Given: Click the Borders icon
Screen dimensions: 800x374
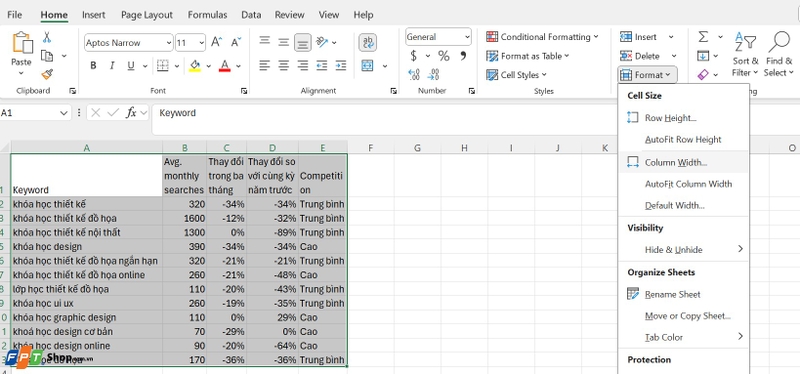Looking at the screenshot, I should (162, 65).
